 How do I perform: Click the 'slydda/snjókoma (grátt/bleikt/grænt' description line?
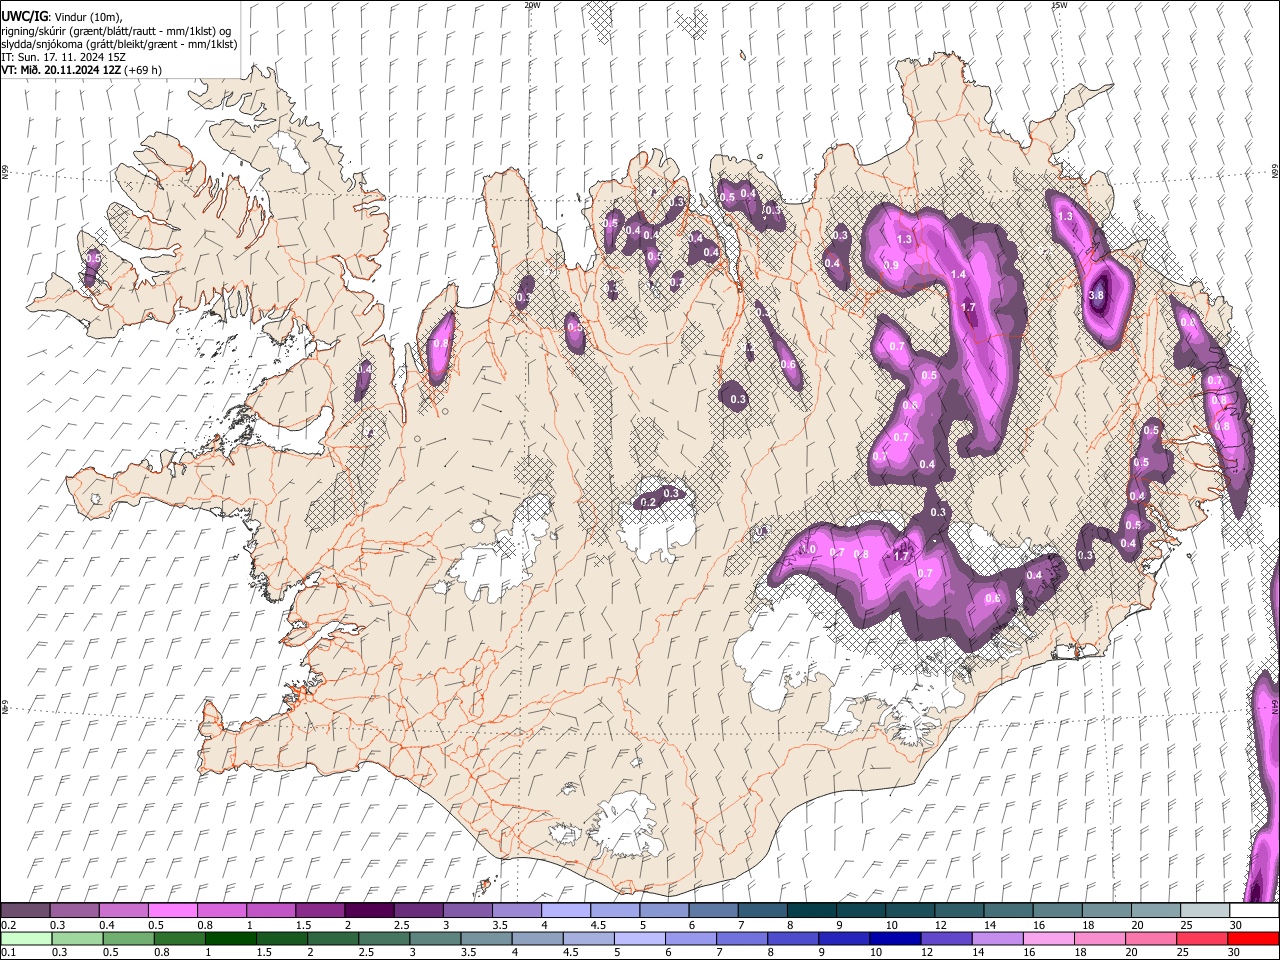119,44
